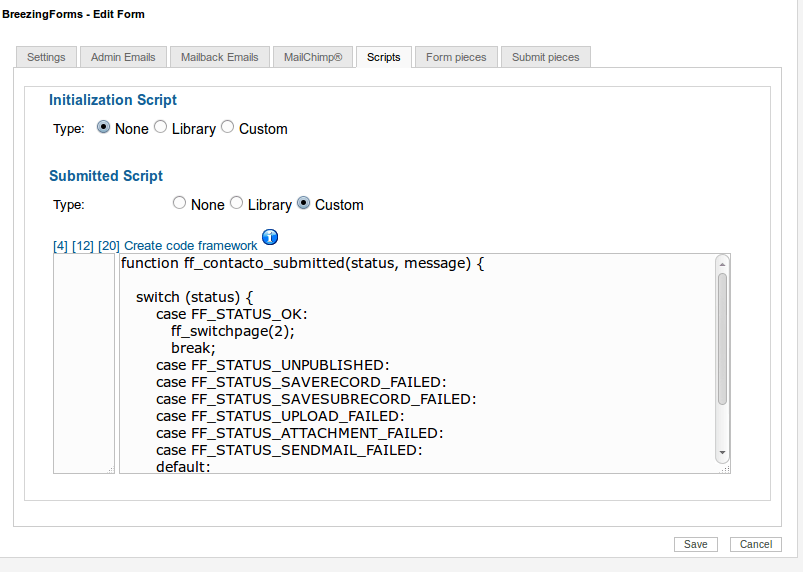Image resolution: width=803 pixels, height=572 pixels.
Task: Select the Scripts tab
Action: click(384, 57)
